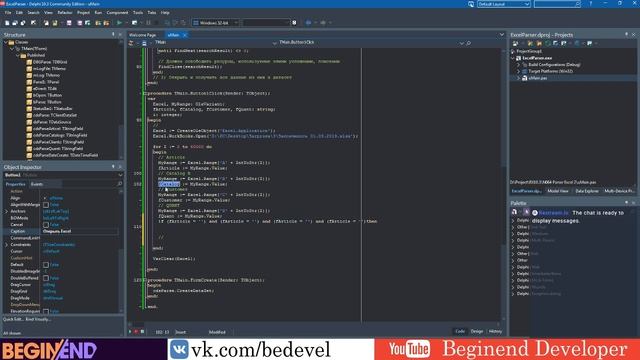Screen dimensions: 640x360
Task: Open the Edit menu
Action: click(x=19, y=13)
